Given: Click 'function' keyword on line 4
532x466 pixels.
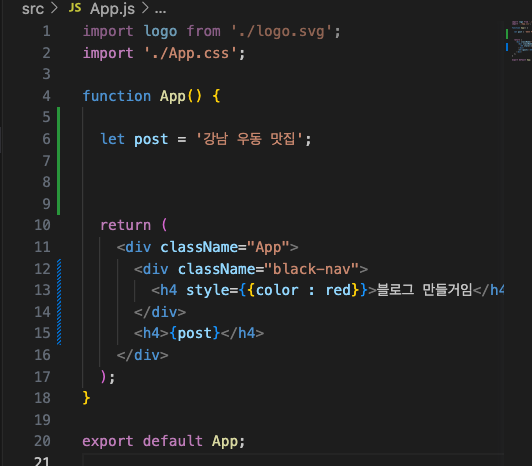Looking at the screenshot, I should coord(117,96).
